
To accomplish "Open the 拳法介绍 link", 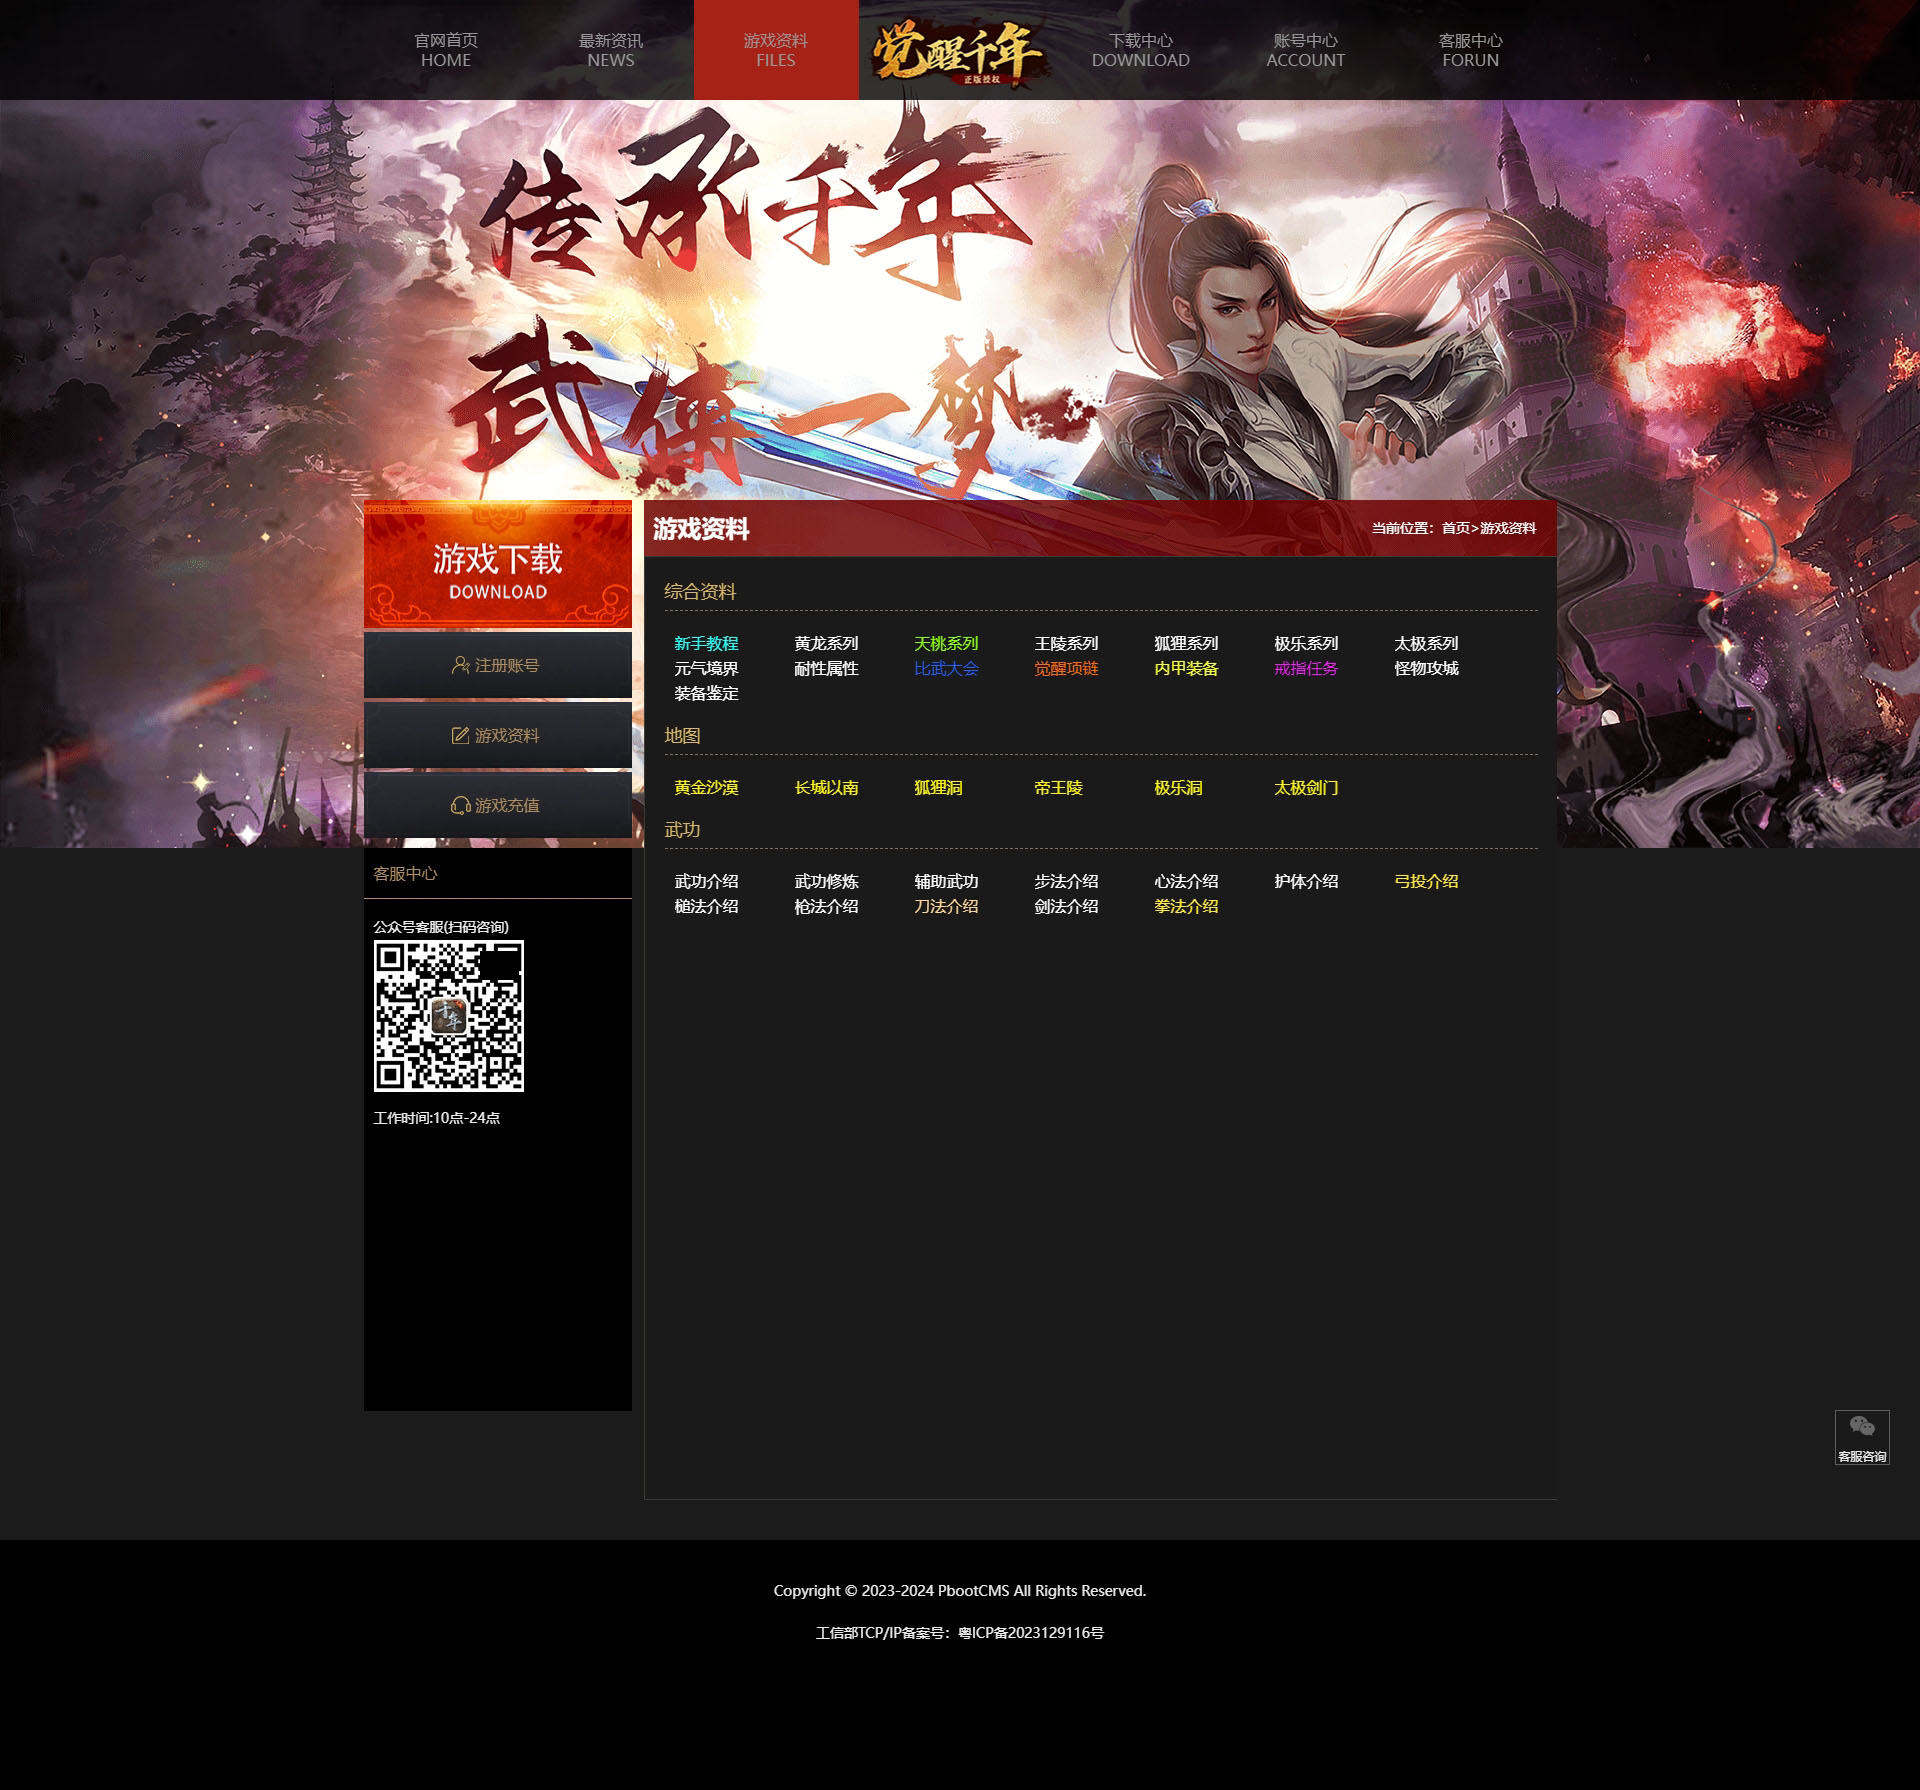I will 1186,906.
